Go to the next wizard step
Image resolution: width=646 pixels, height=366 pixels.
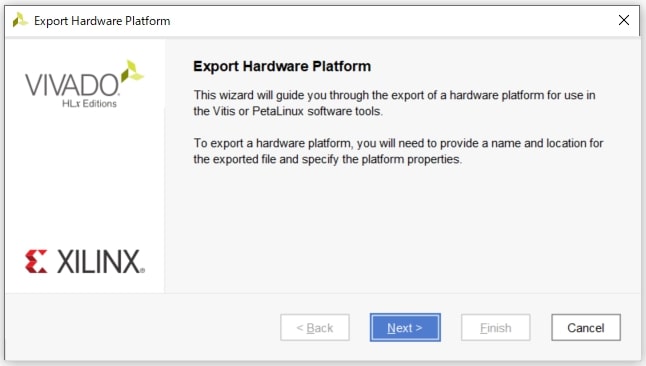[405, 328]
